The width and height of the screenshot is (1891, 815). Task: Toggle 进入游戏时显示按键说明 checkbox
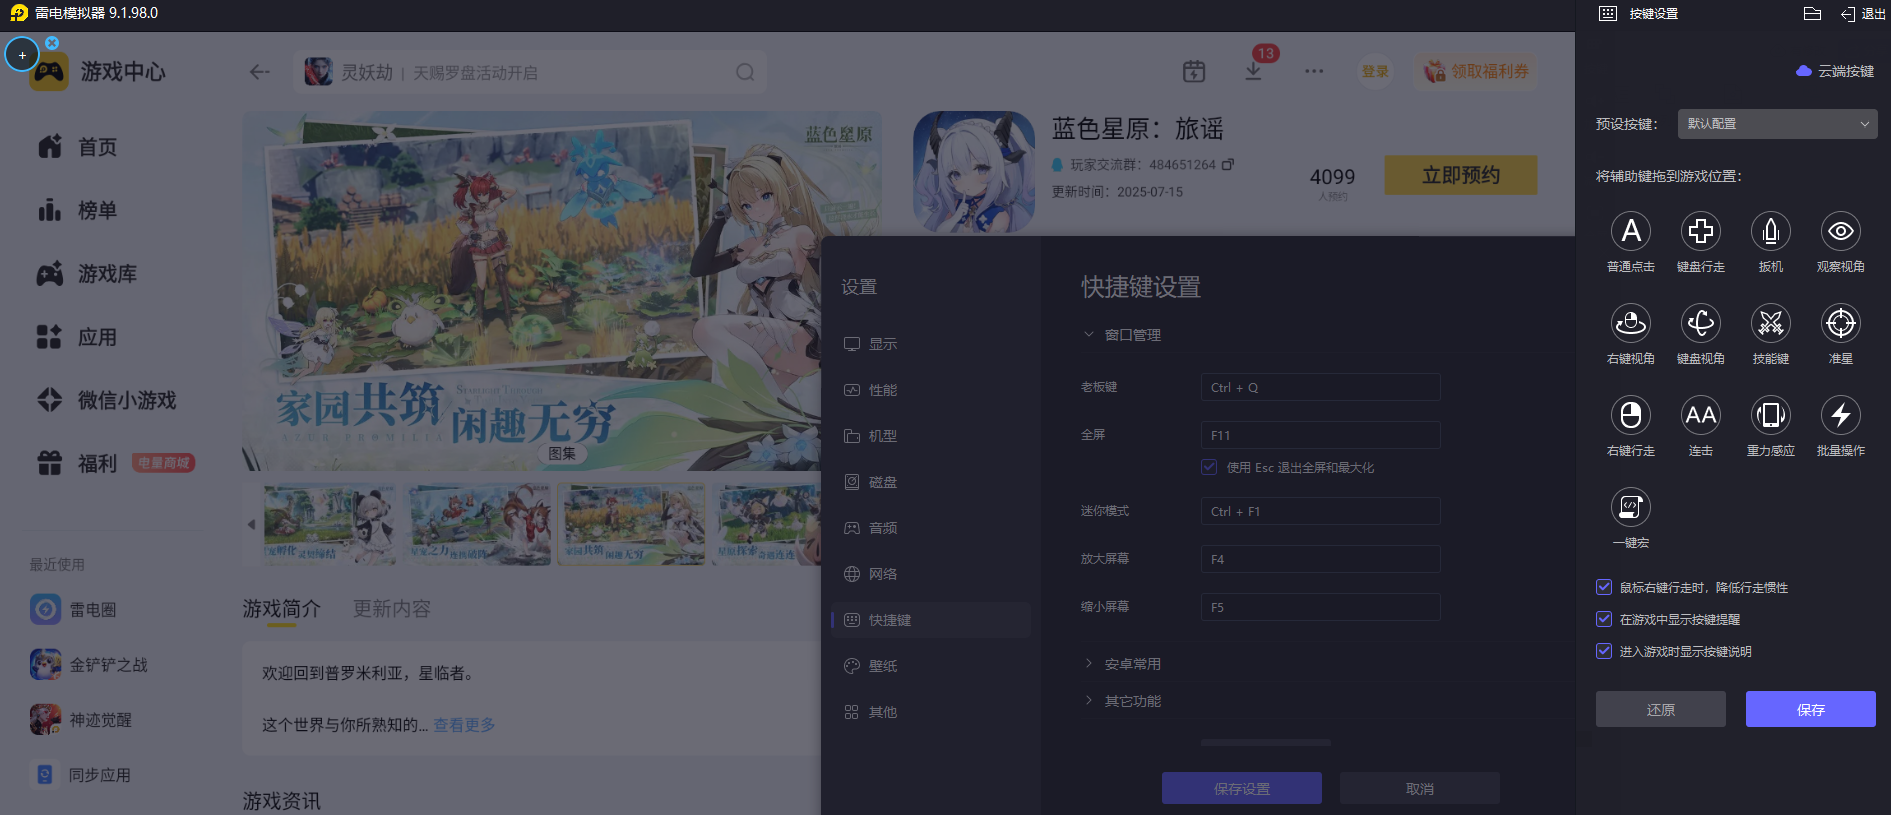[x=1604, y=652]
